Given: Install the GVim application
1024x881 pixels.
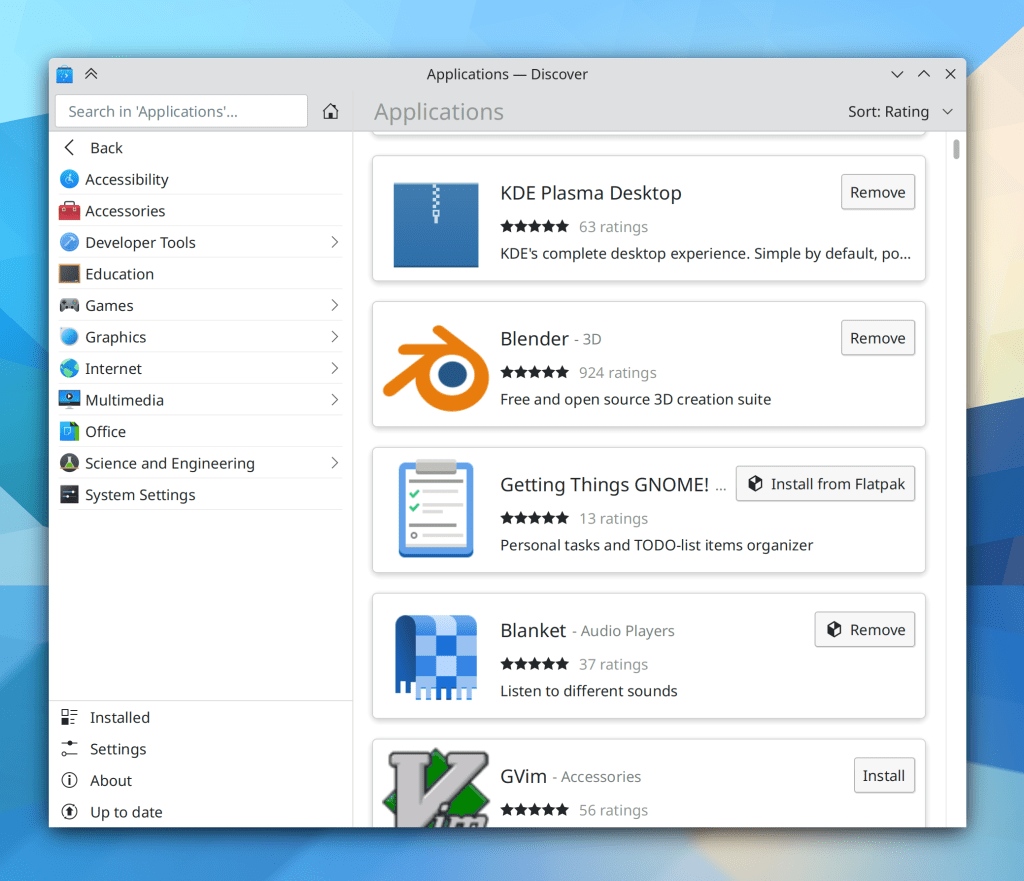Looking at the screenshot, I should 883,775.
